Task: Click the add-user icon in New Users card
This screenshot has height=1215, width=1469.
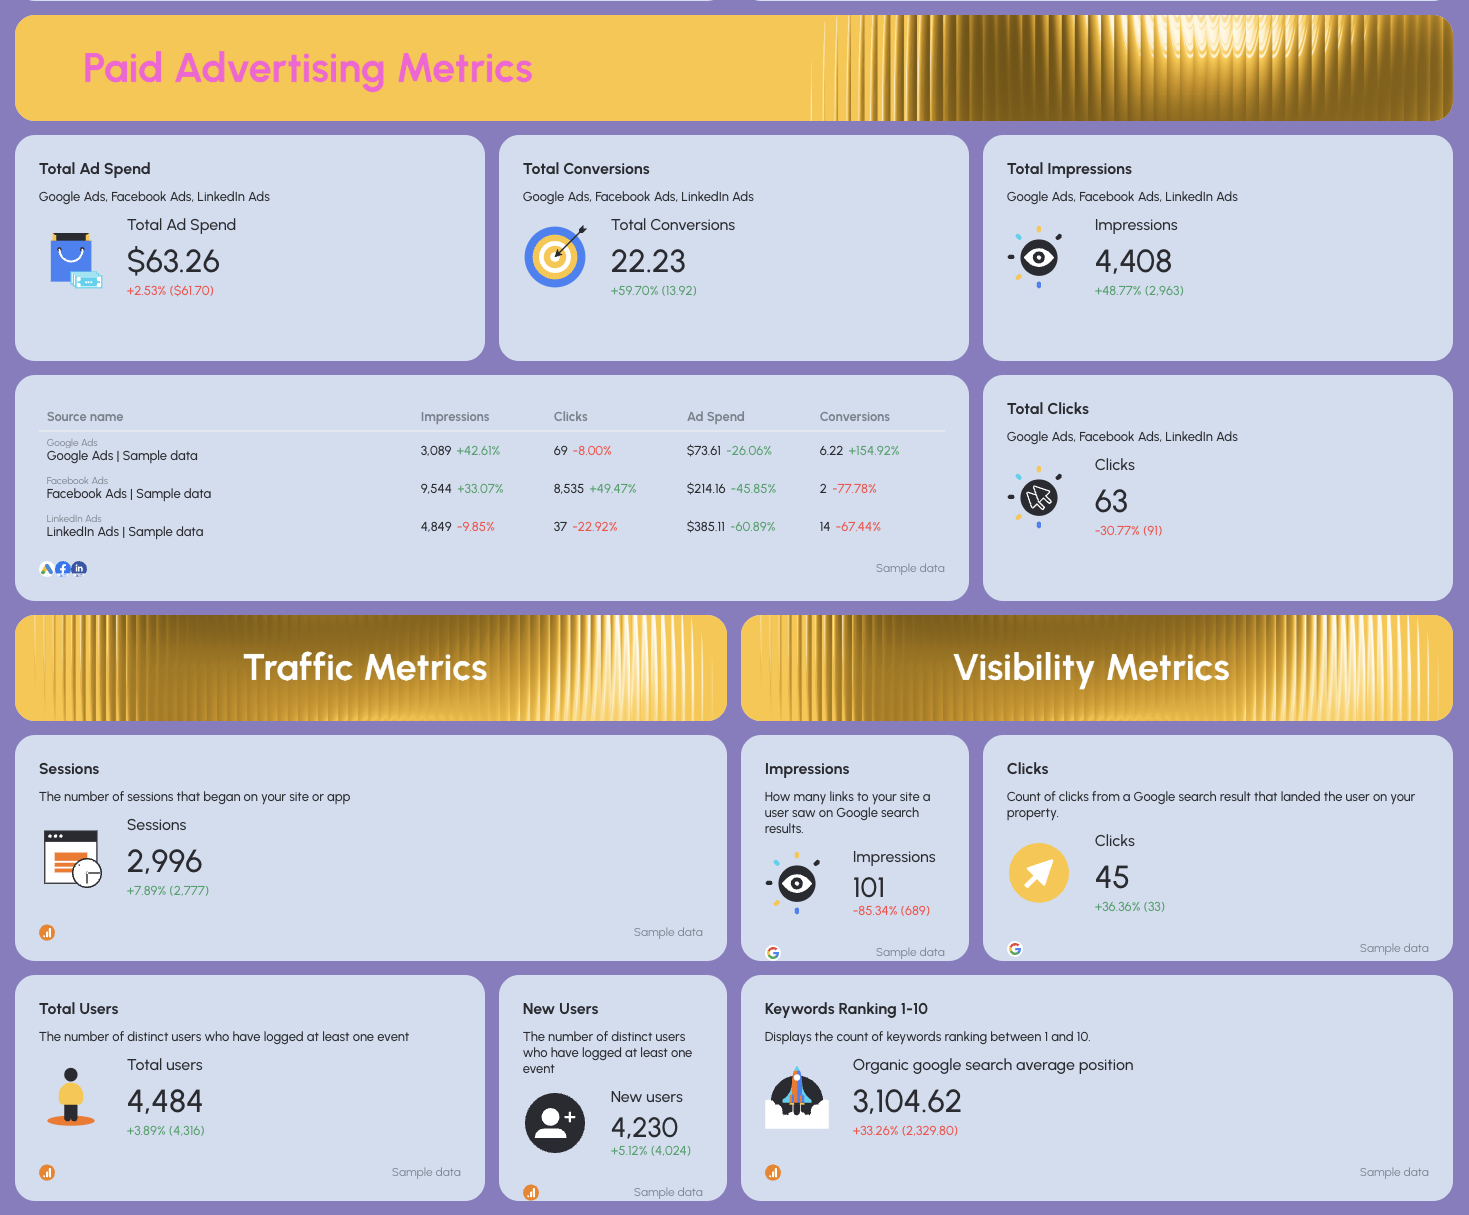Action: point(555,1122)
